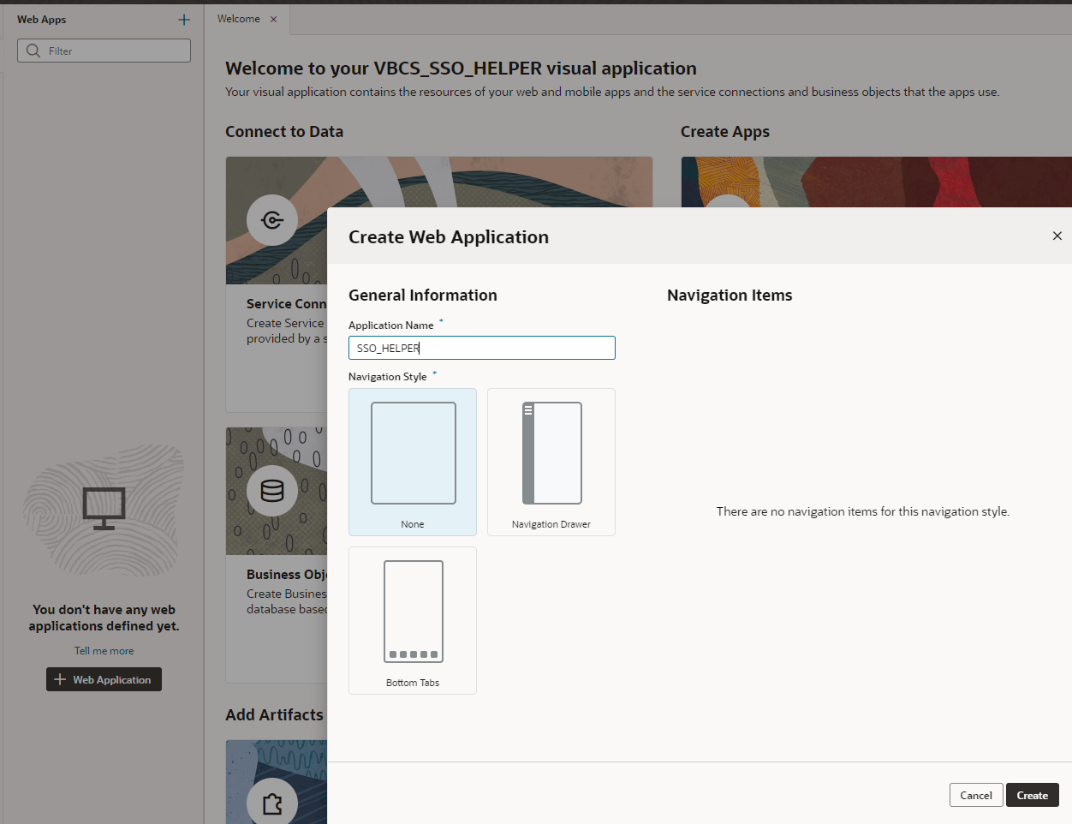Viewport: 1072px width, 824px height.
Task: Switch to the Welcome tab
Action: click(238, 19)
